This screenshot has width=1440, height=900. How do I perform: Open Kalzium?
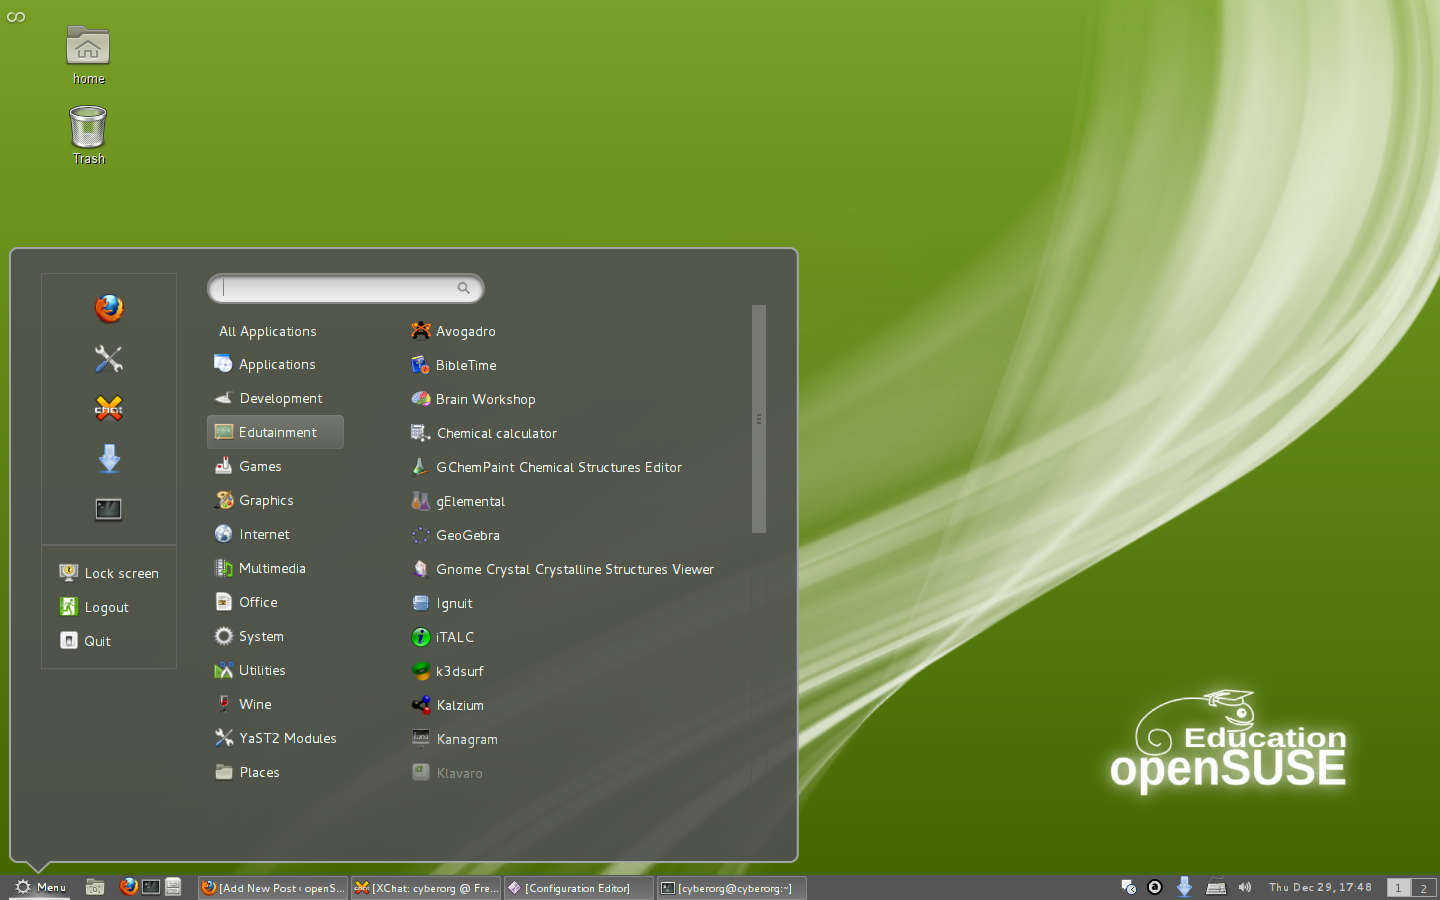(x=447, y=705)
